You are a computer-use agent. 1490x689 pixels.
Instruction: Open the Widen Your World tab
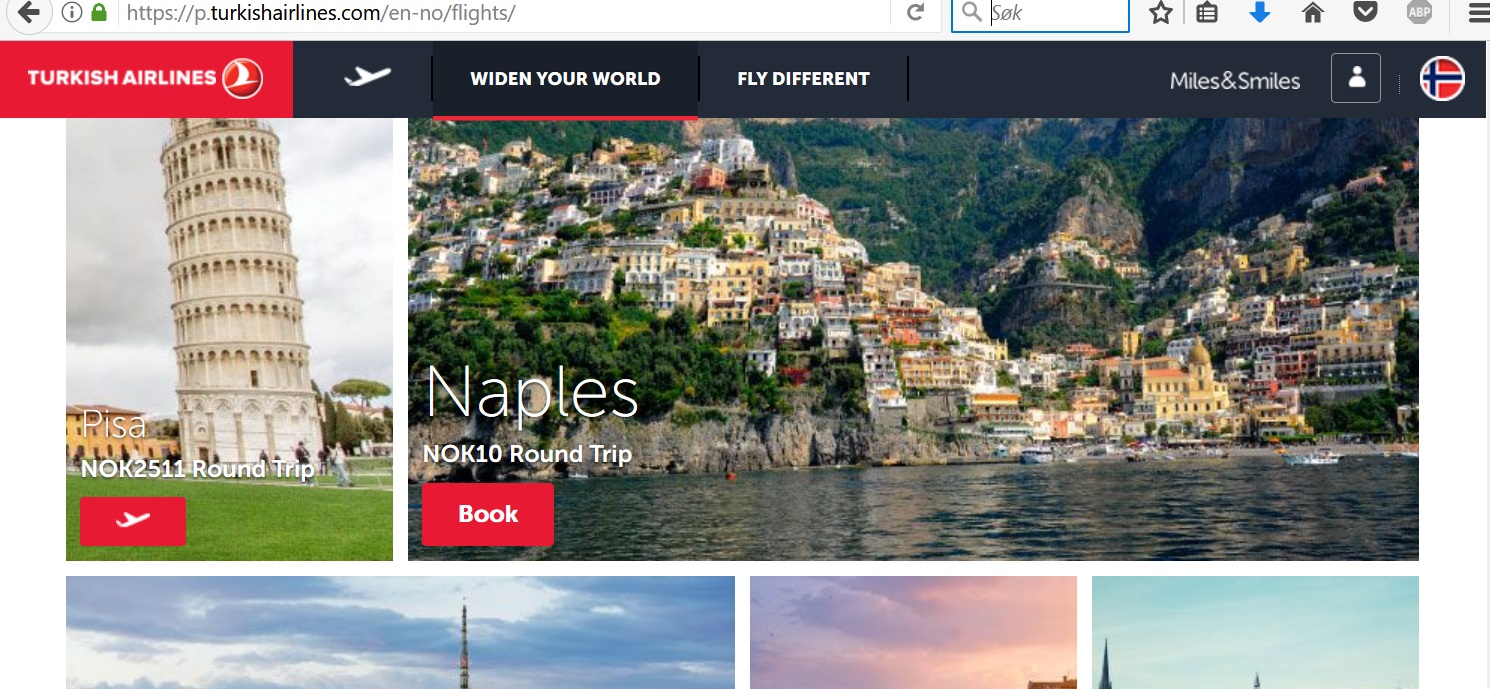[x=565, y=79]
